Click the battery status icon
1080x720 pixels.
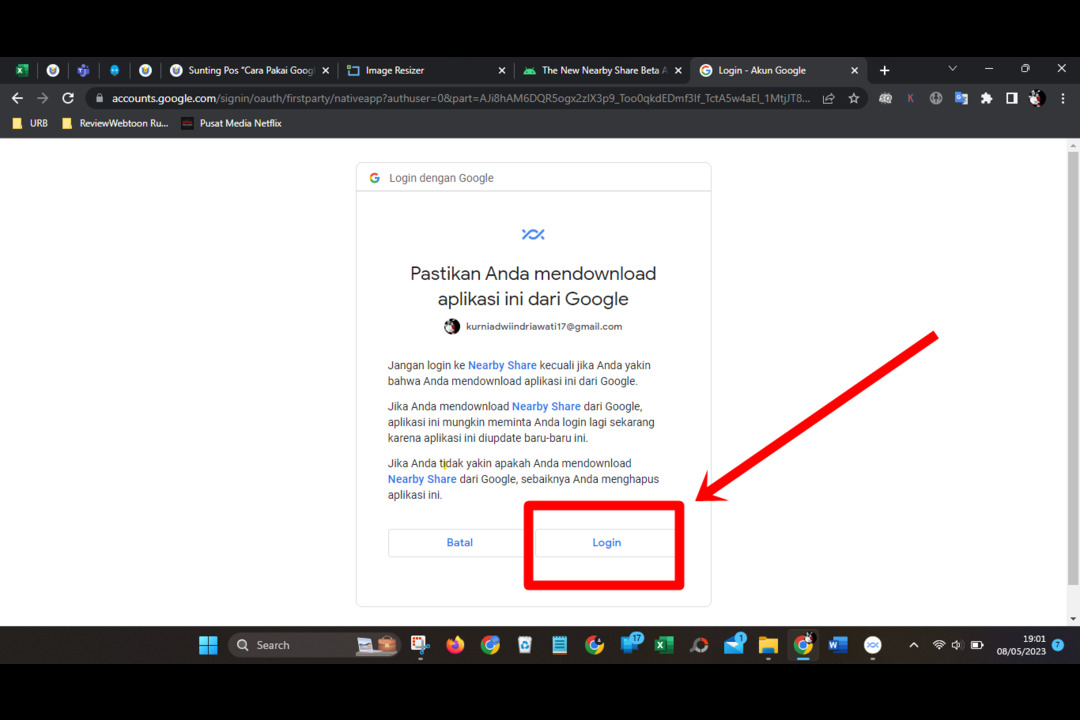[977, 646]
